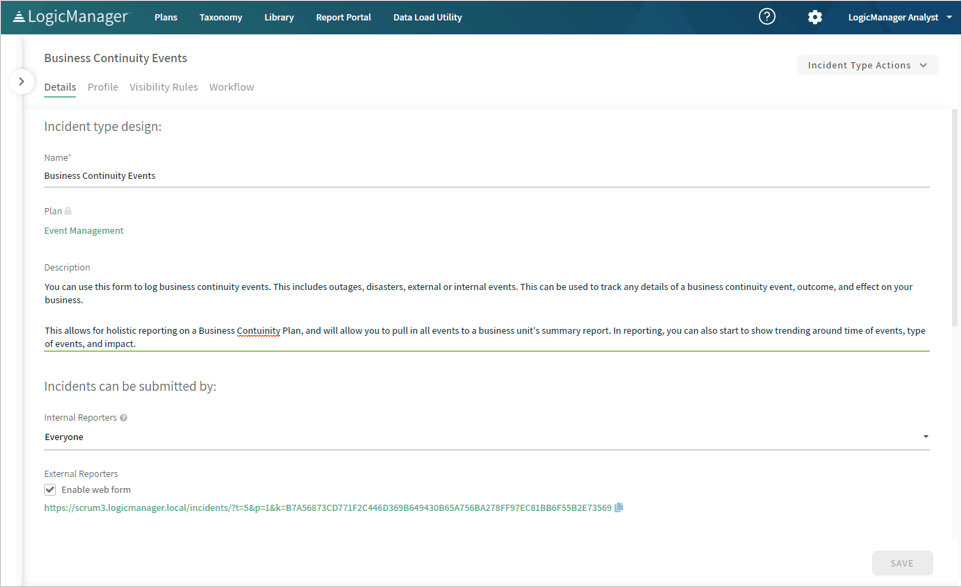Open the help question mark icon
962x587 pixels.
[767, 17]
